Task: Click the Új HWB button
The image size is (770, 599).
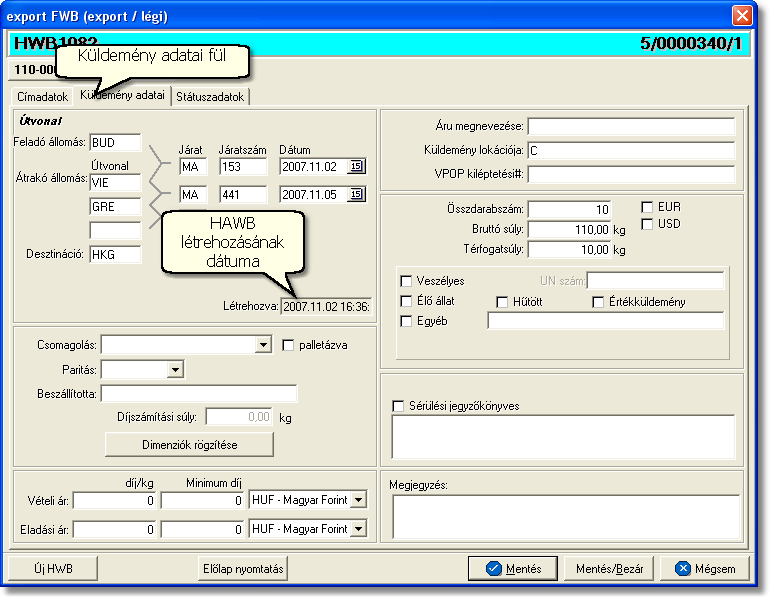Action: click(53, 569)
